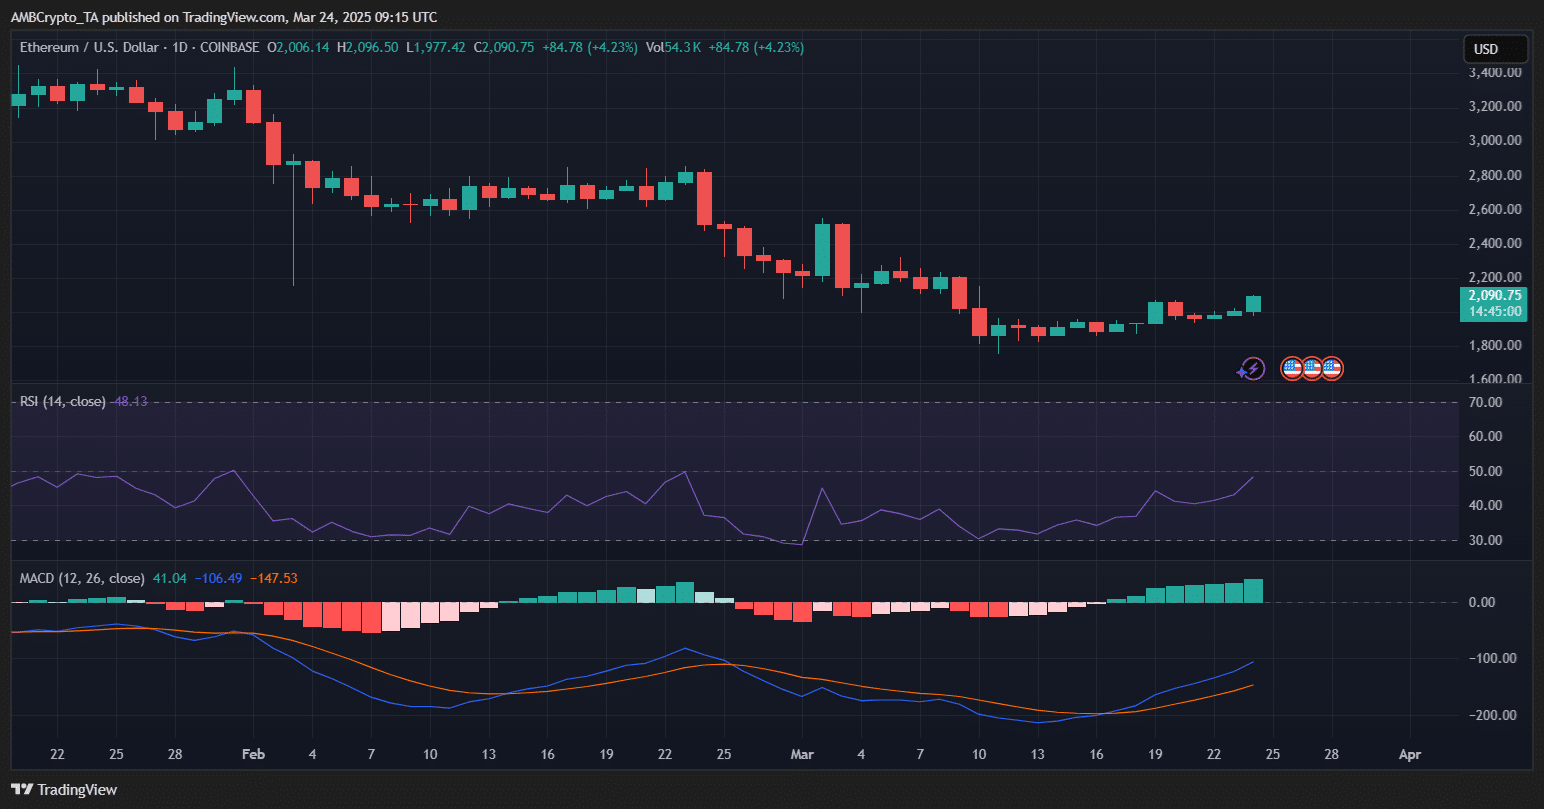Click the rightmost US flag event icon
This screenshot has width=1544, height=809.
tap(1331, 369)
